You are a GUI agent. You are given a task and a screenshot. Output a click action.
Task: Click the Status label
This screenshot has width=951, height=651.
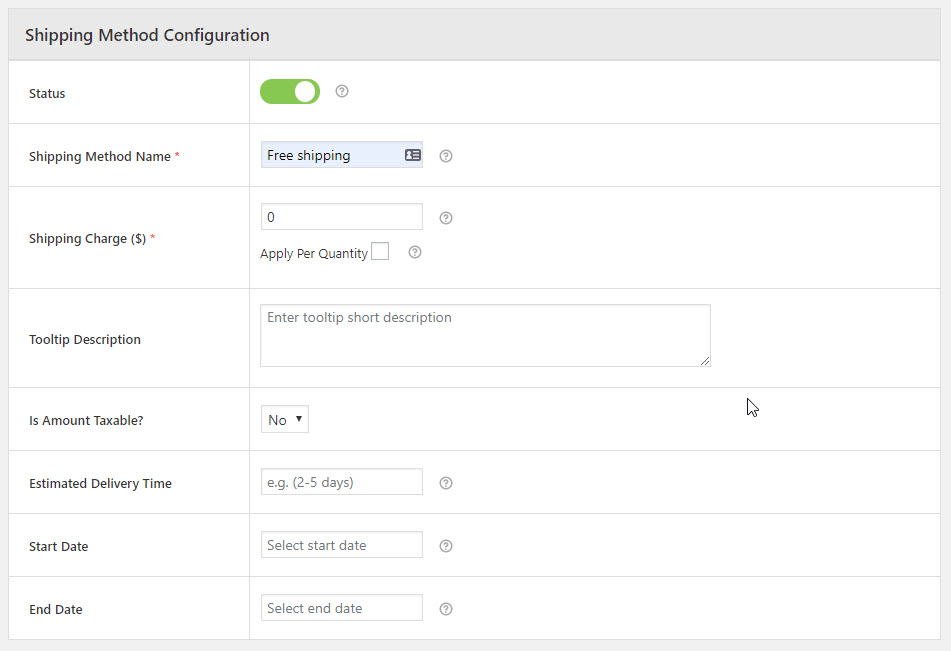click(47, 93)
